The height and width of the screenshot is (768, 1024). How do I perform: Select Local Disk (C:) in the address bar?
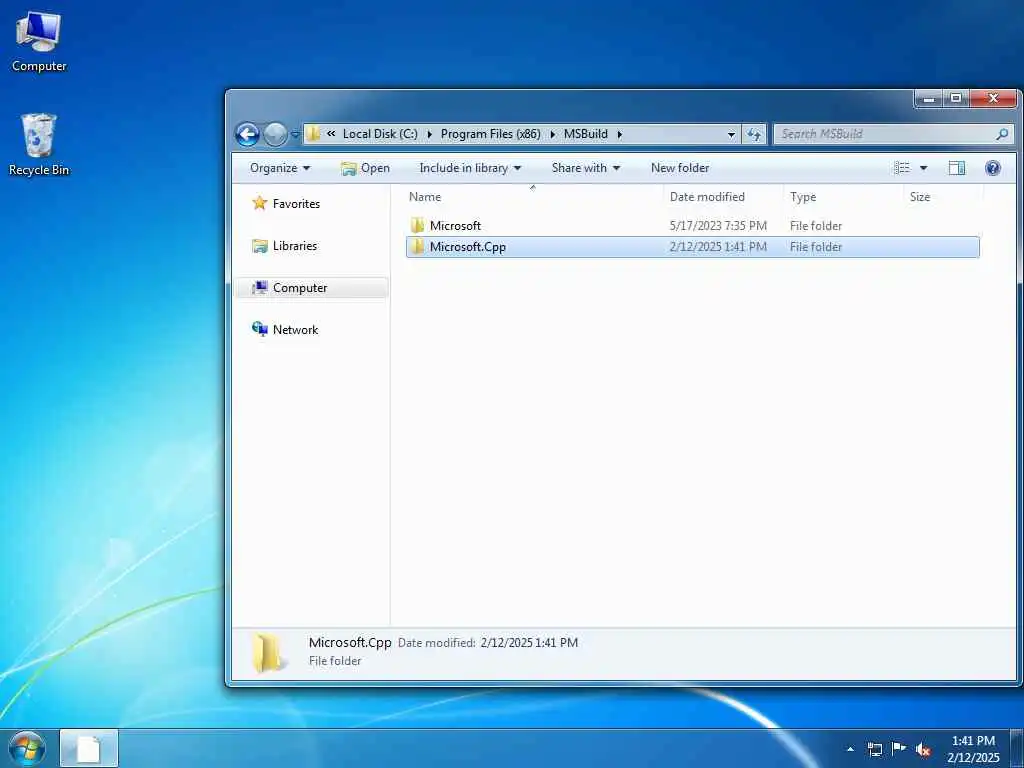pos(380,134)
